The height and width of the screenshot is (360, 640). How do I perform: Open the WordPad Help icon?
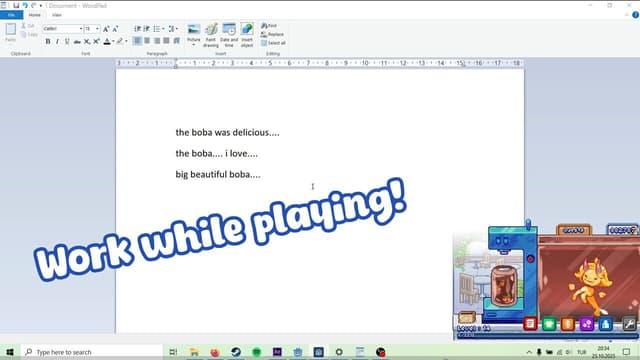(x=636, y=15)
